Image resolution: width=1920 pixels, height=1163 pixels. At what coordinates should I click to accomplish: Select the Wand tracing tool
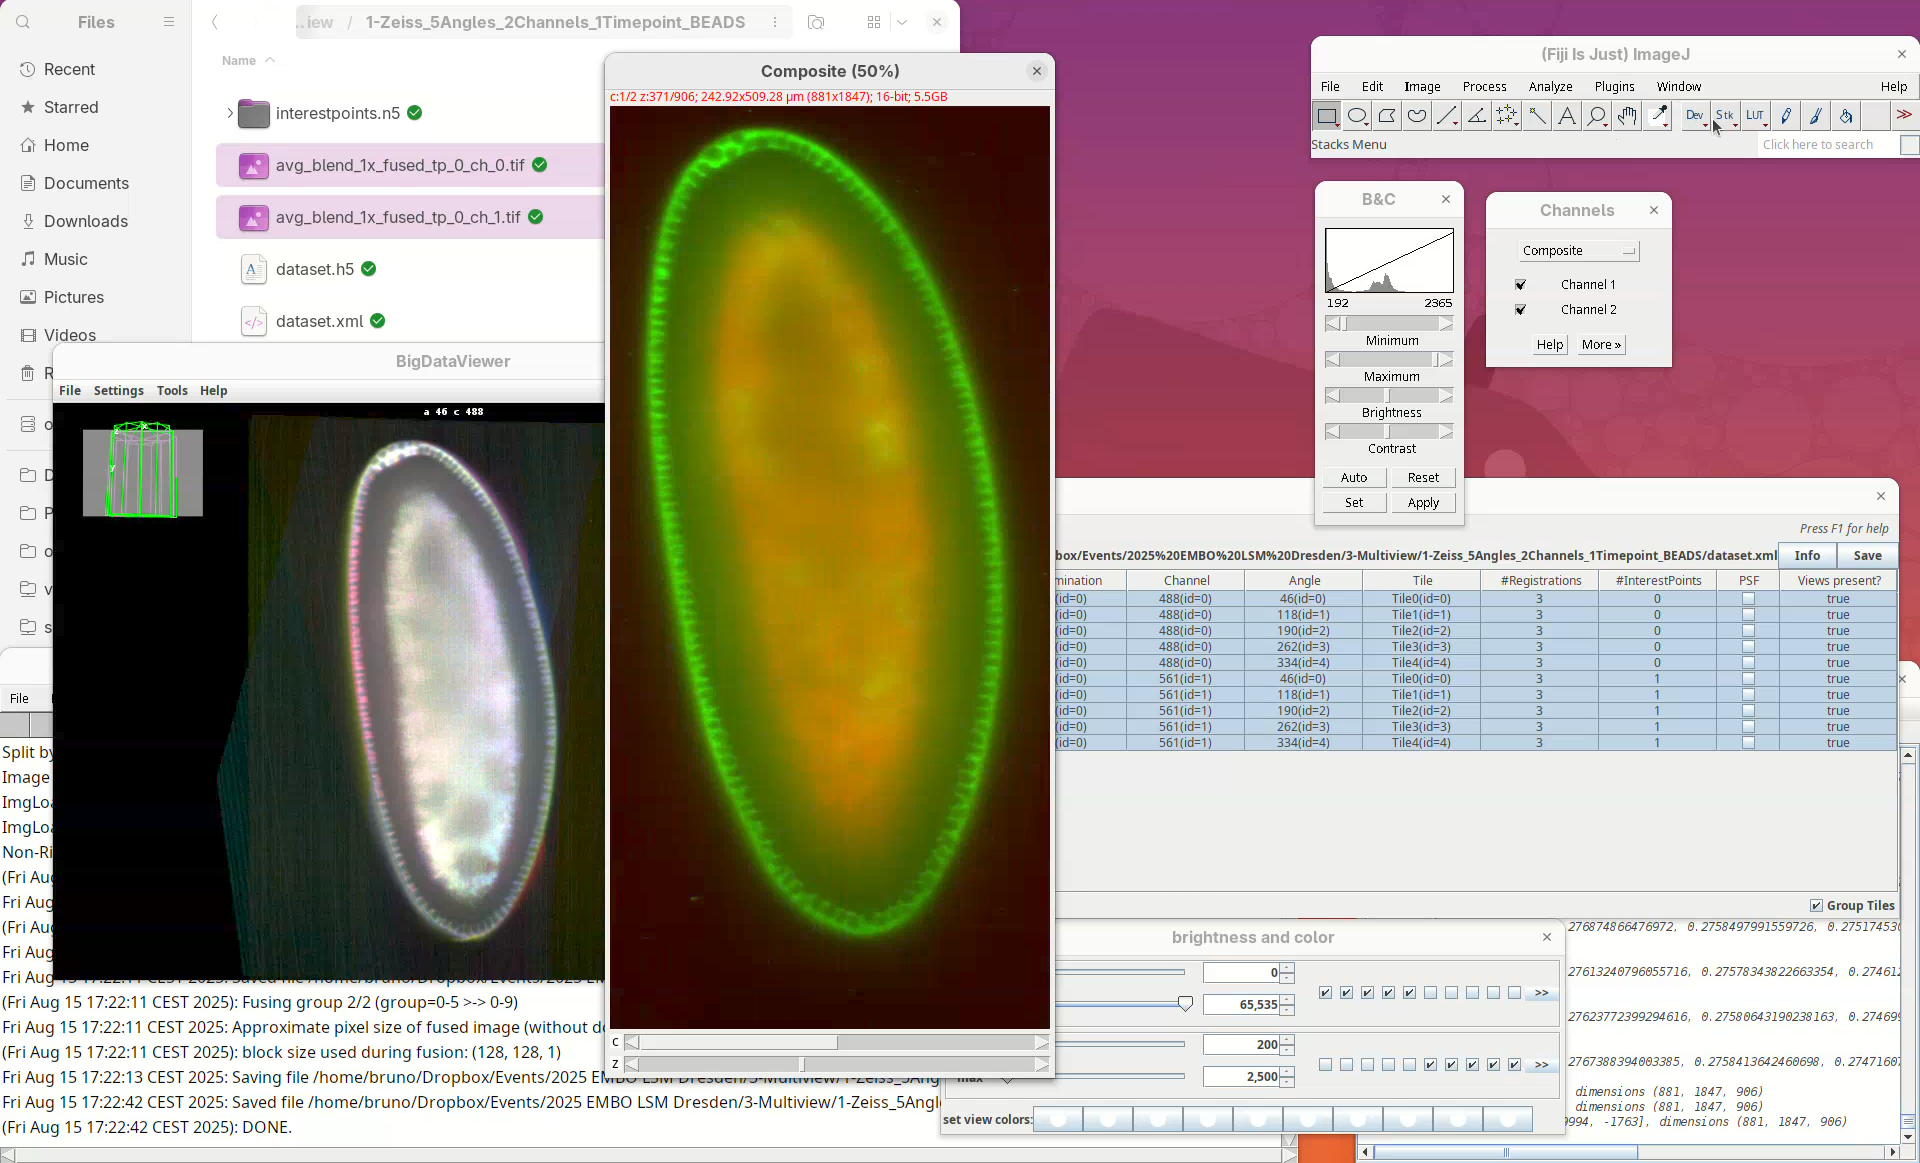coord(1536,116)
